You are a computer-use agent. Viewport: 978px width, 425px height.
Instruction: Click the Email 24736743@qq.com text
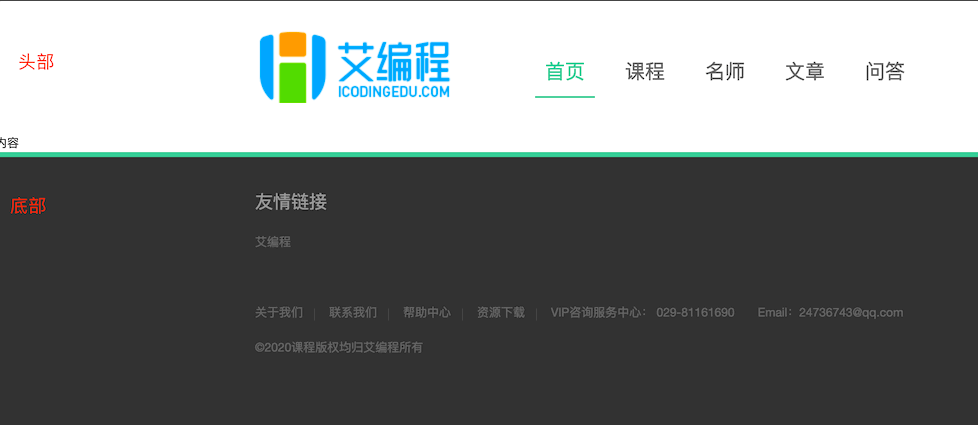tap(830, 312)
